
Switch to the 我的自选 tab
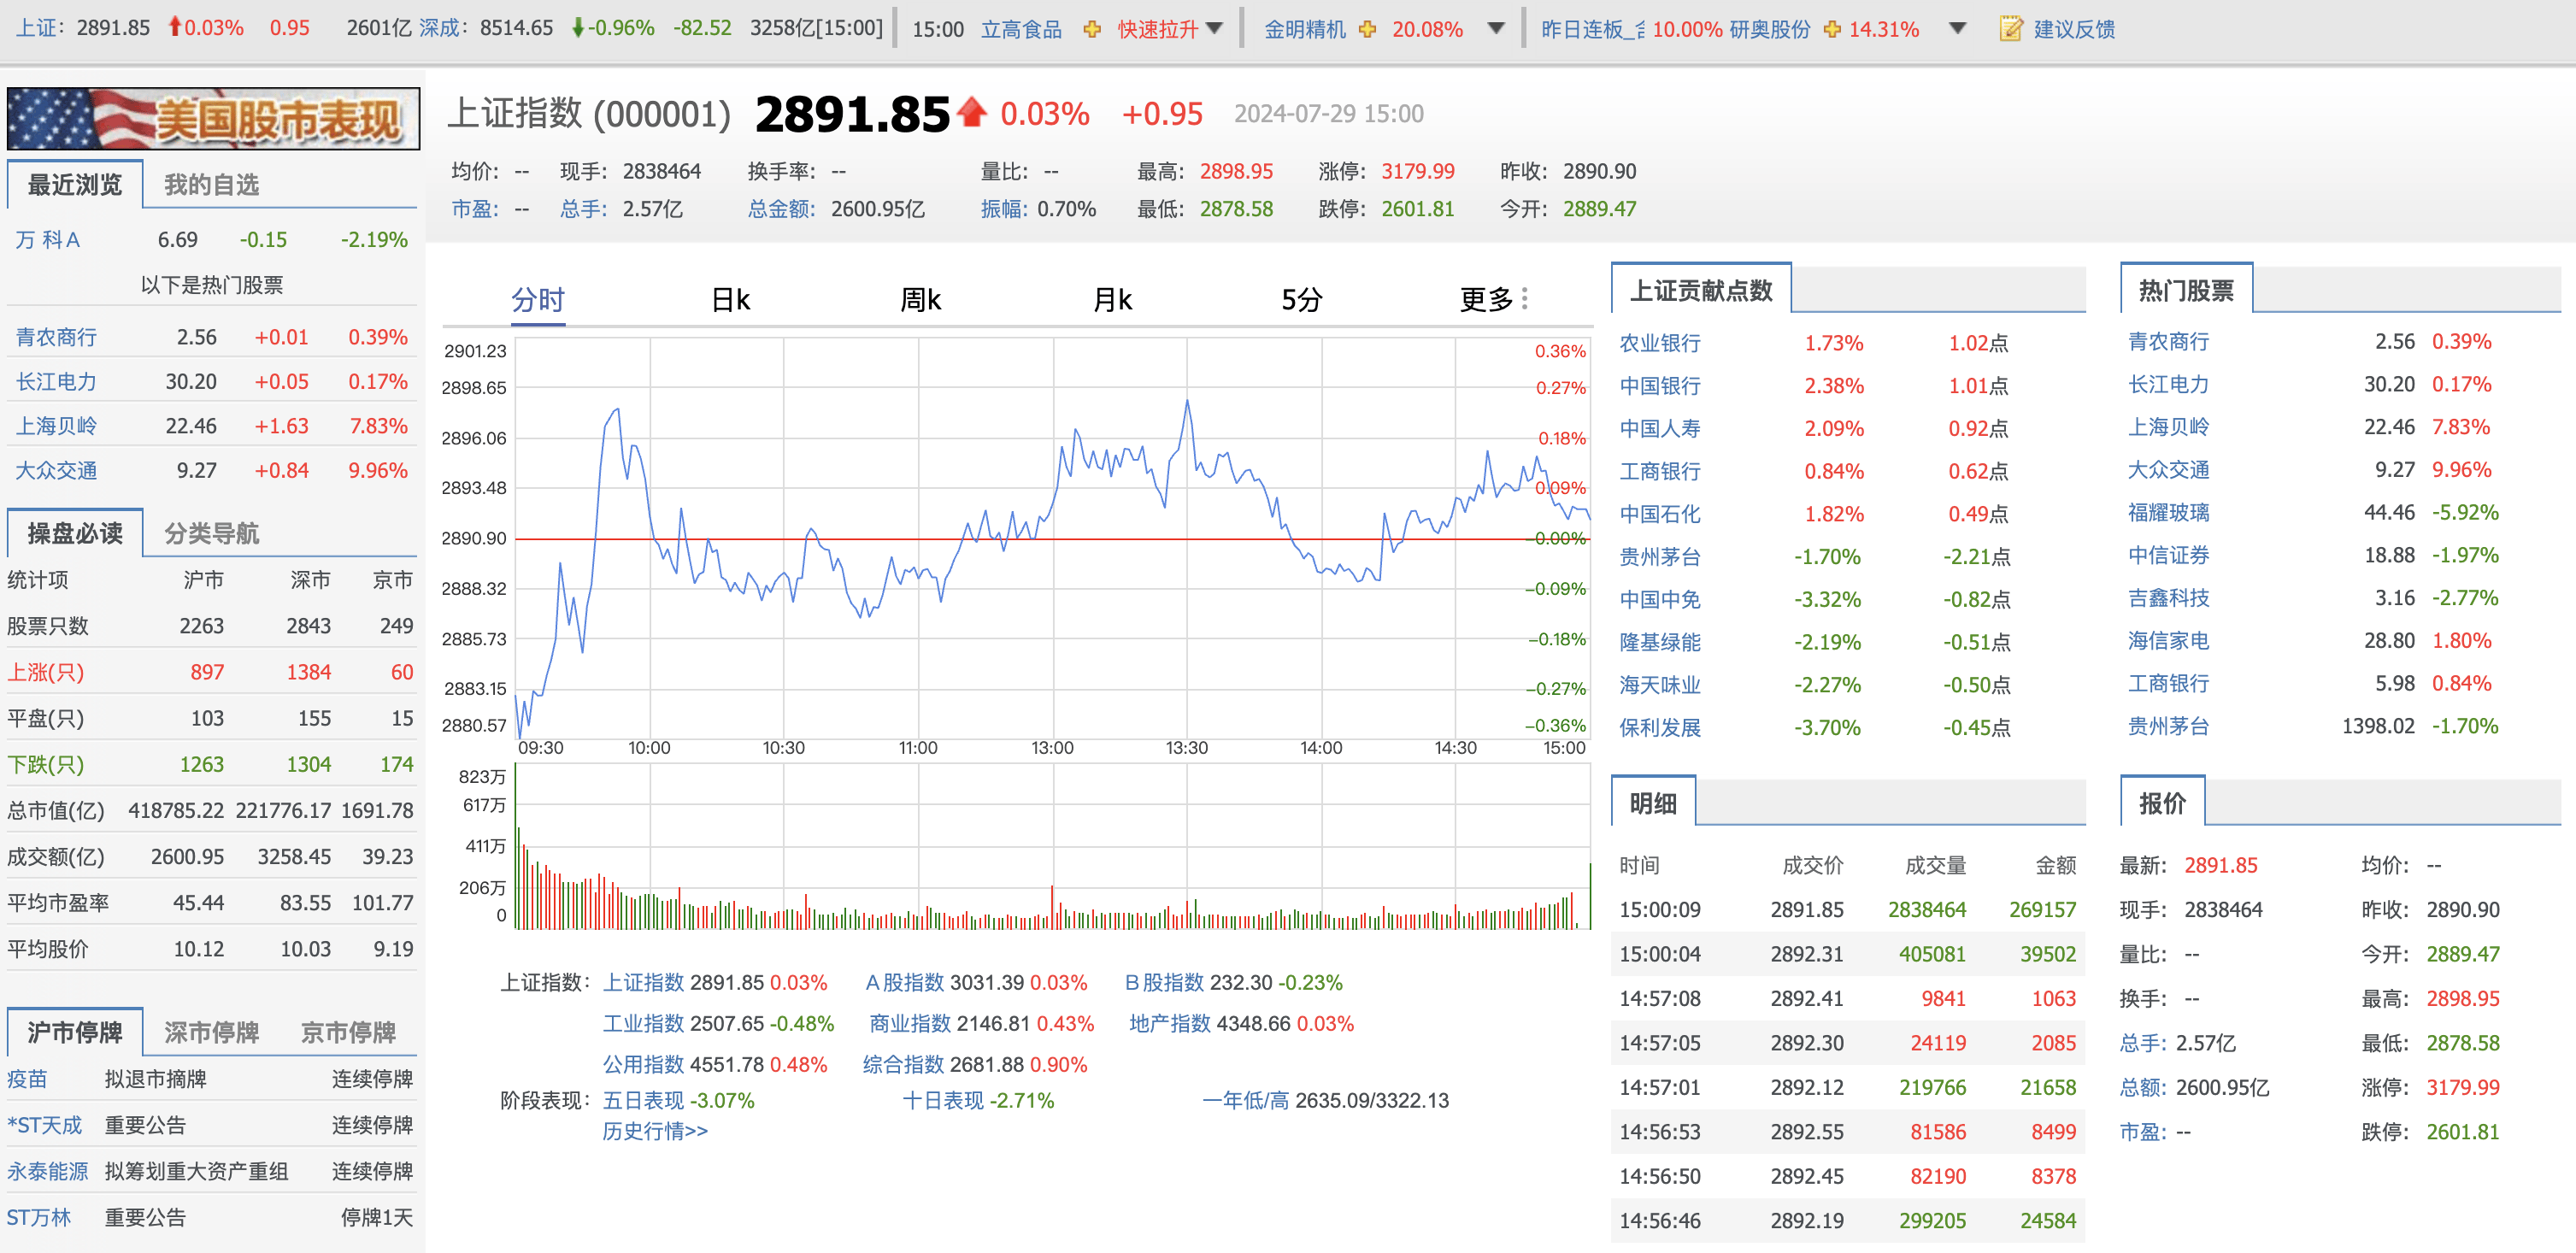[x=211, y=184]
